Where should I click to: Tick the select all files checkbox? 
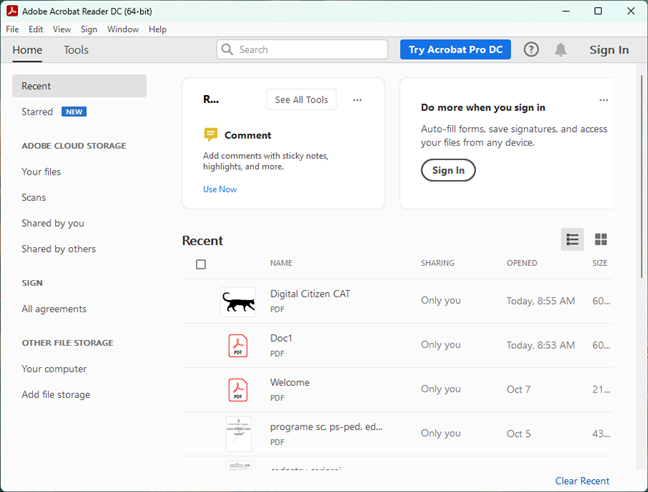tap(201, 264)
